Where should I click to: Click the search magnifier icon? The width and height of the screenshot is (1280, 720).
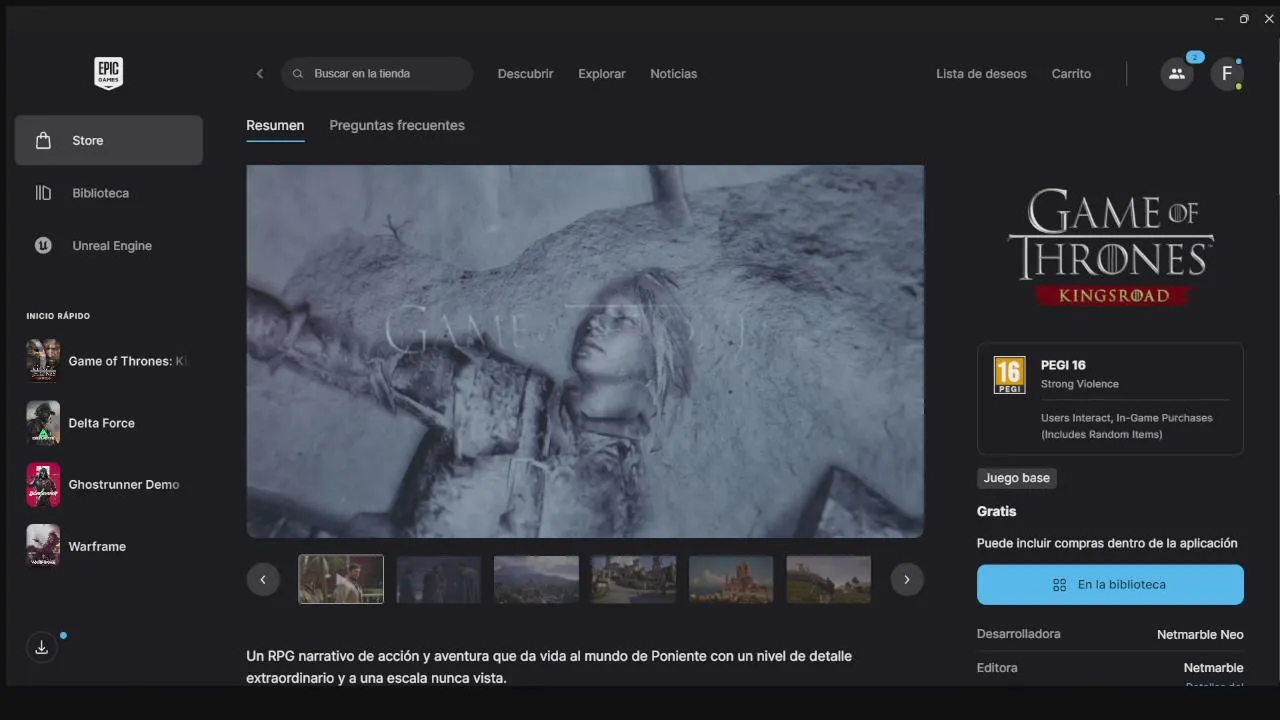click(x=298, y=74)
